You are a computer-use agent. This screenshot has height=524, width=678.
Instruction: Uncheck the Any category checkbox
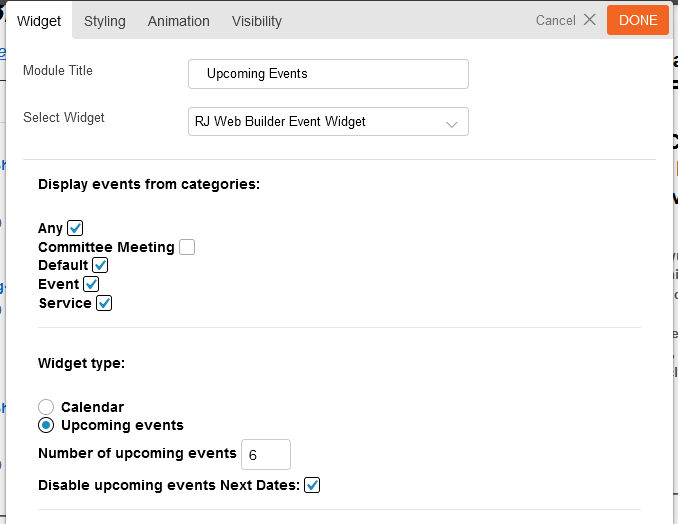75,228
